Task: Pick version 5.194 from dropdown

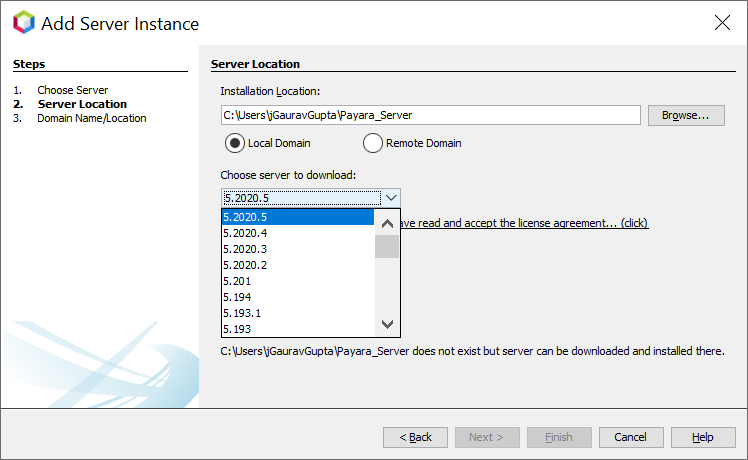Action: 297,297
